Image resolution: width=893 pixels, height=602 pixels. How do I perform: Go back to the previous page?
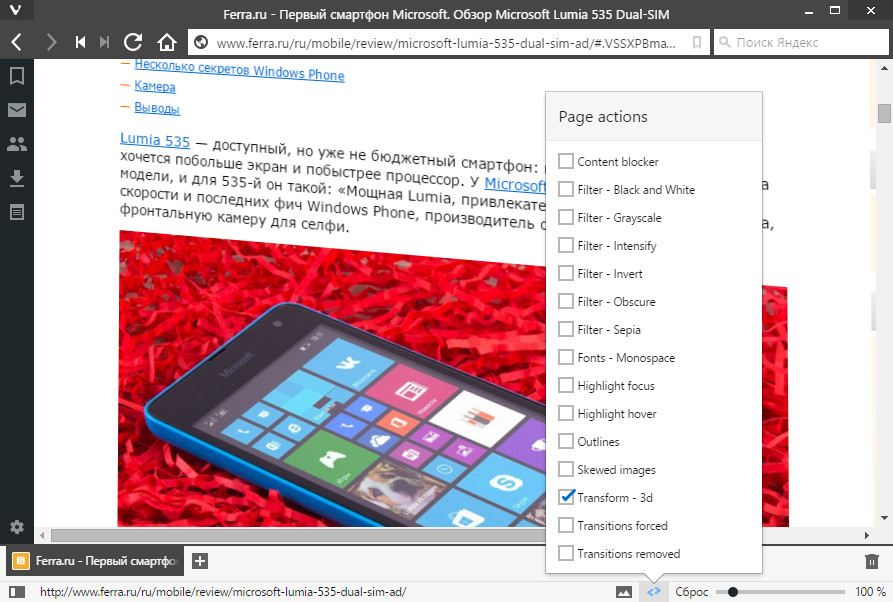click(x=17, y=42)
